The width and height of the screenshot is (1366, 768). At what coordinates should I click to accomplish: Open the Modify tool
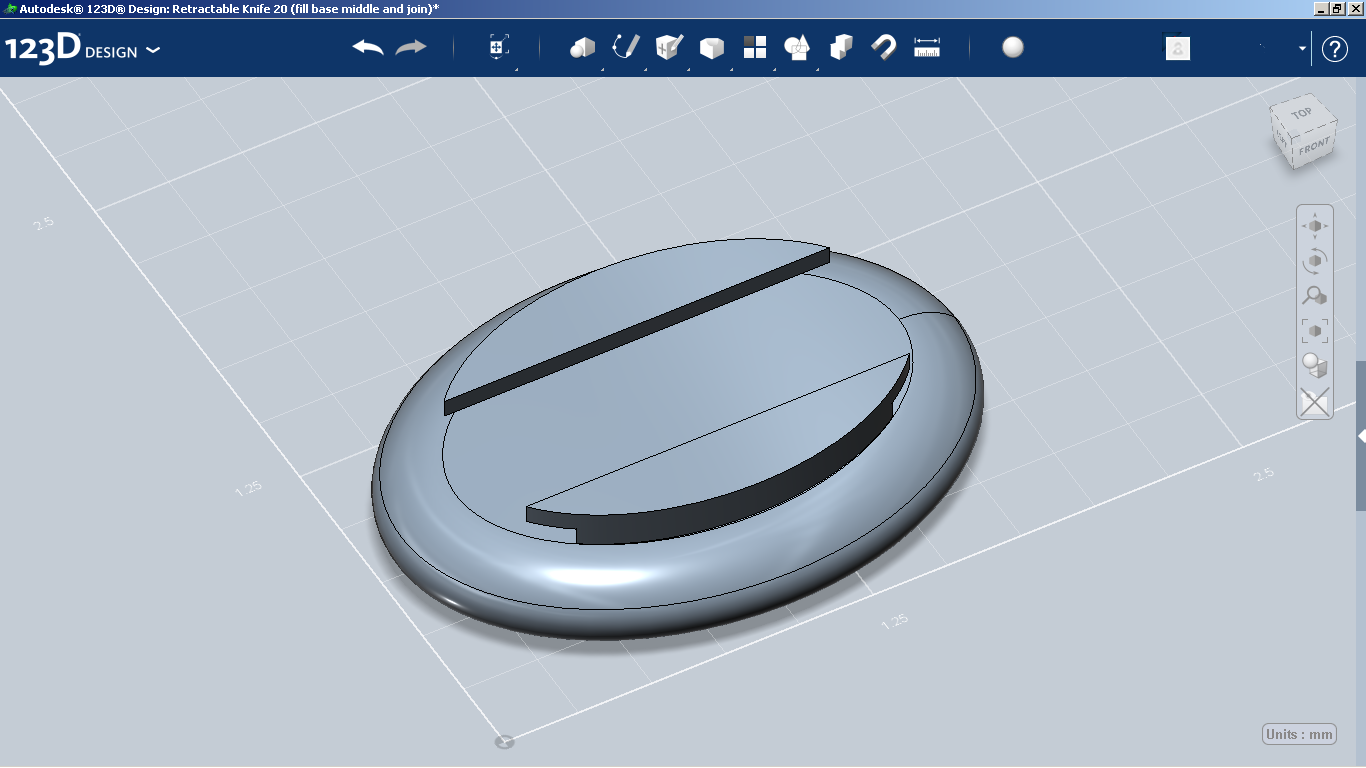711,48
